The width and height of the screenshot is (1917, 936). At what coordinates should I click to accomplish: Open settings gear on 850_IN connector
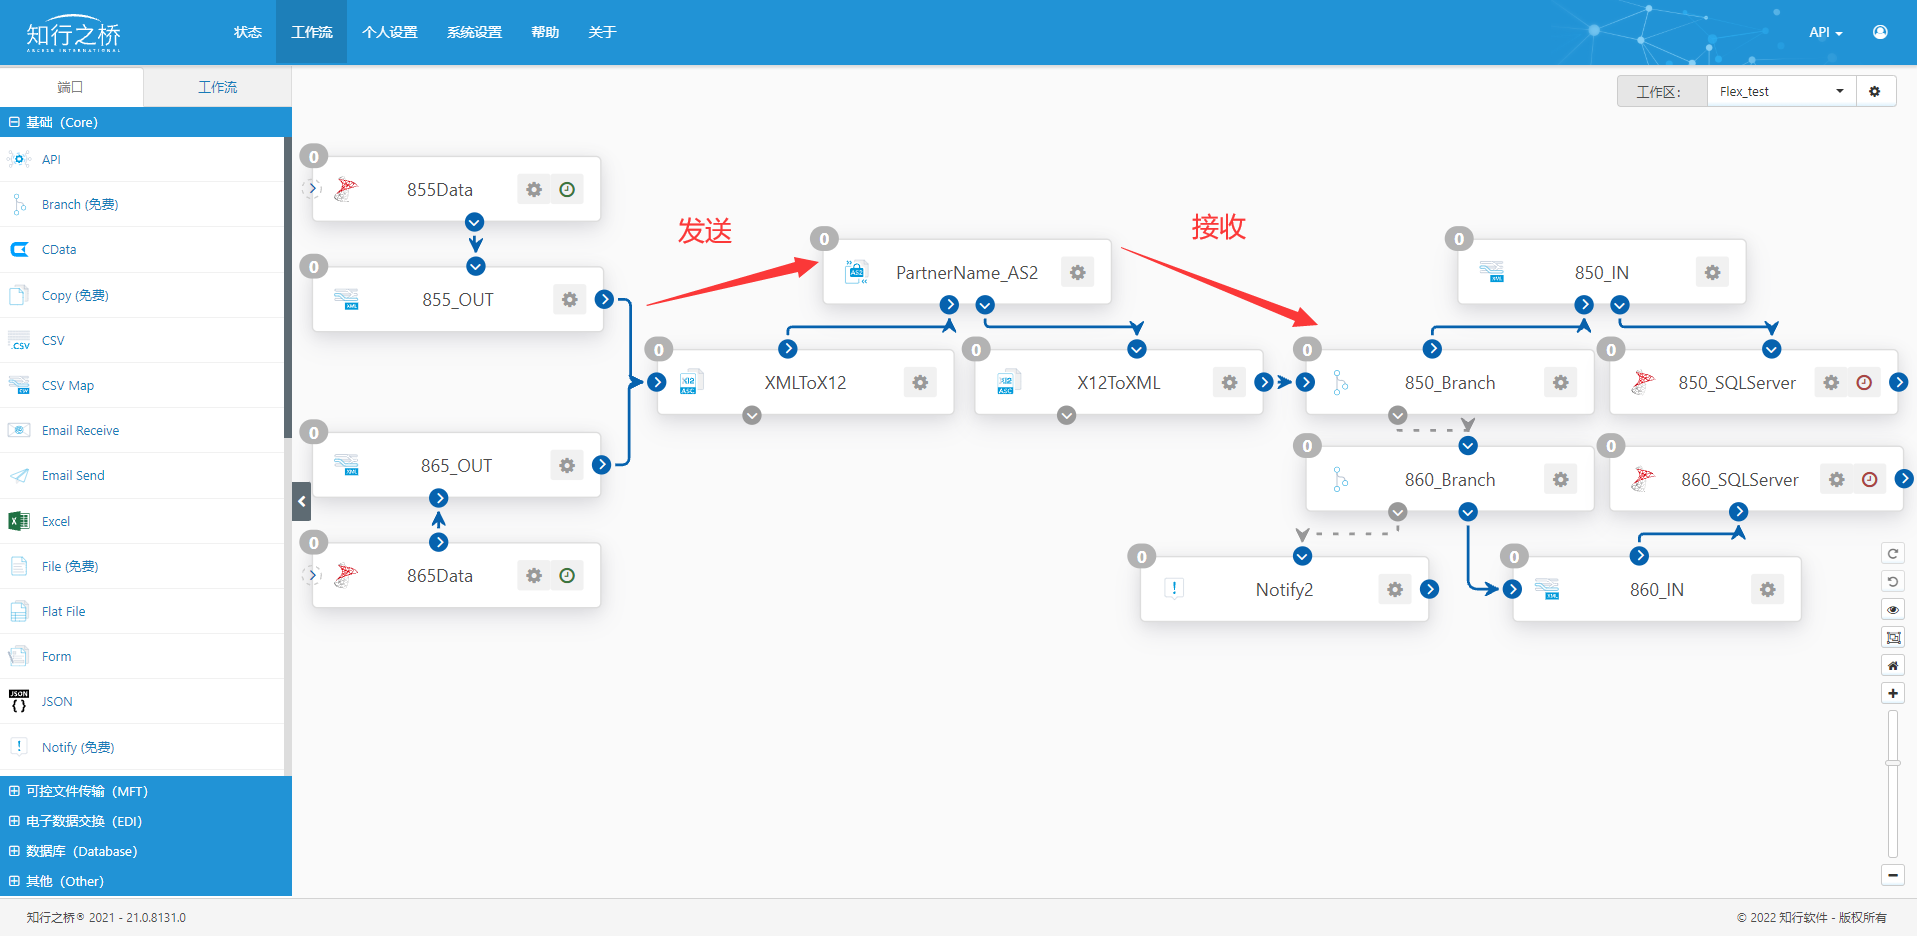(1712, 272)
